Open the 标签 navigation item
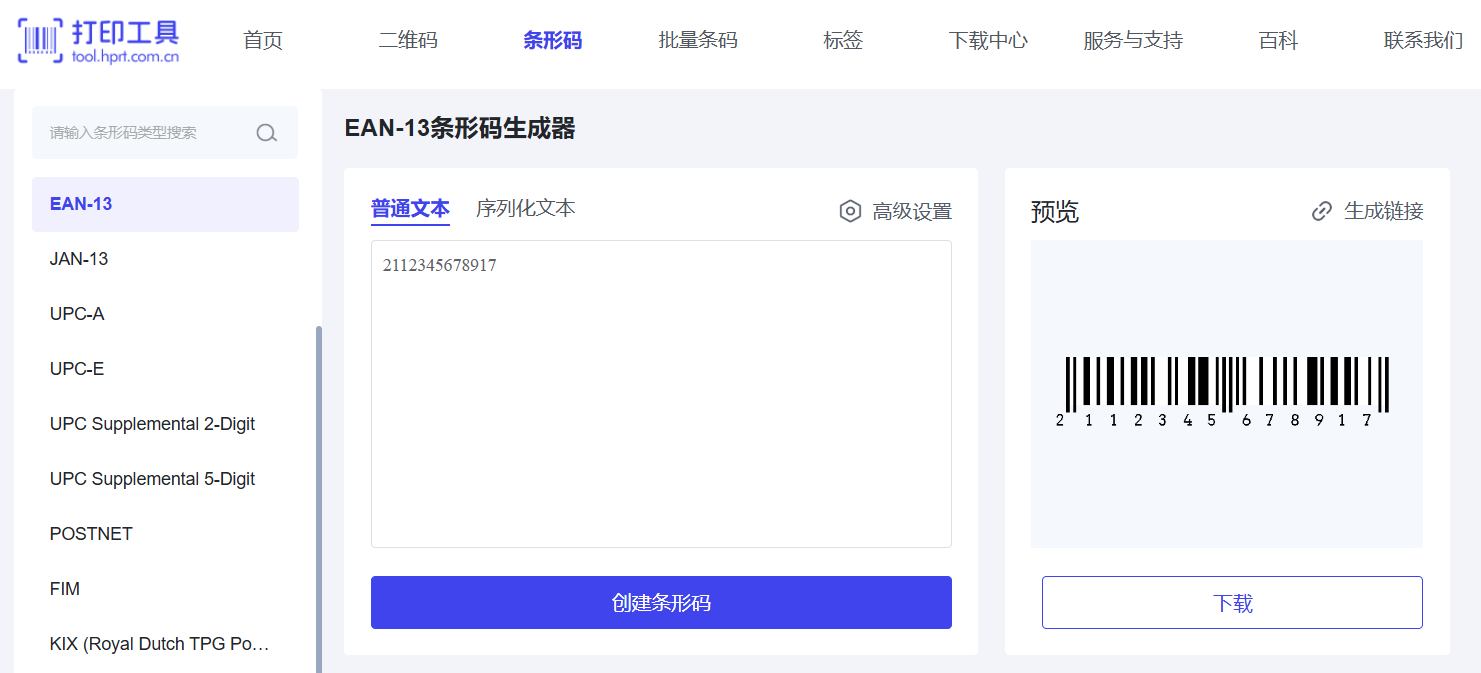This screenshot has width=1481, height=673. click(x=843, y=40)
